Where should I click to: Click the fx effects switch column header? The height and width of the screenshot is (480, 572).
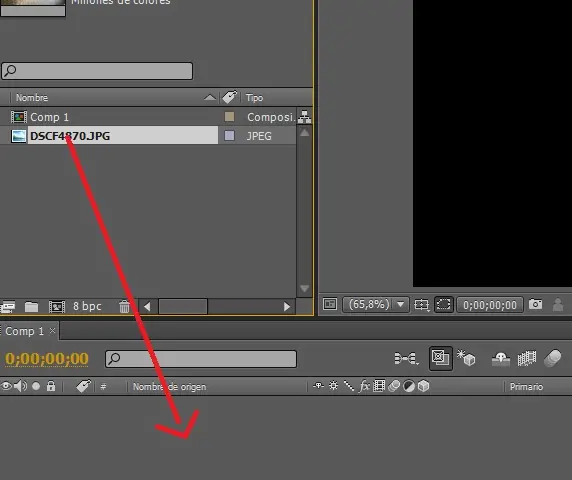tap(364, 386)
